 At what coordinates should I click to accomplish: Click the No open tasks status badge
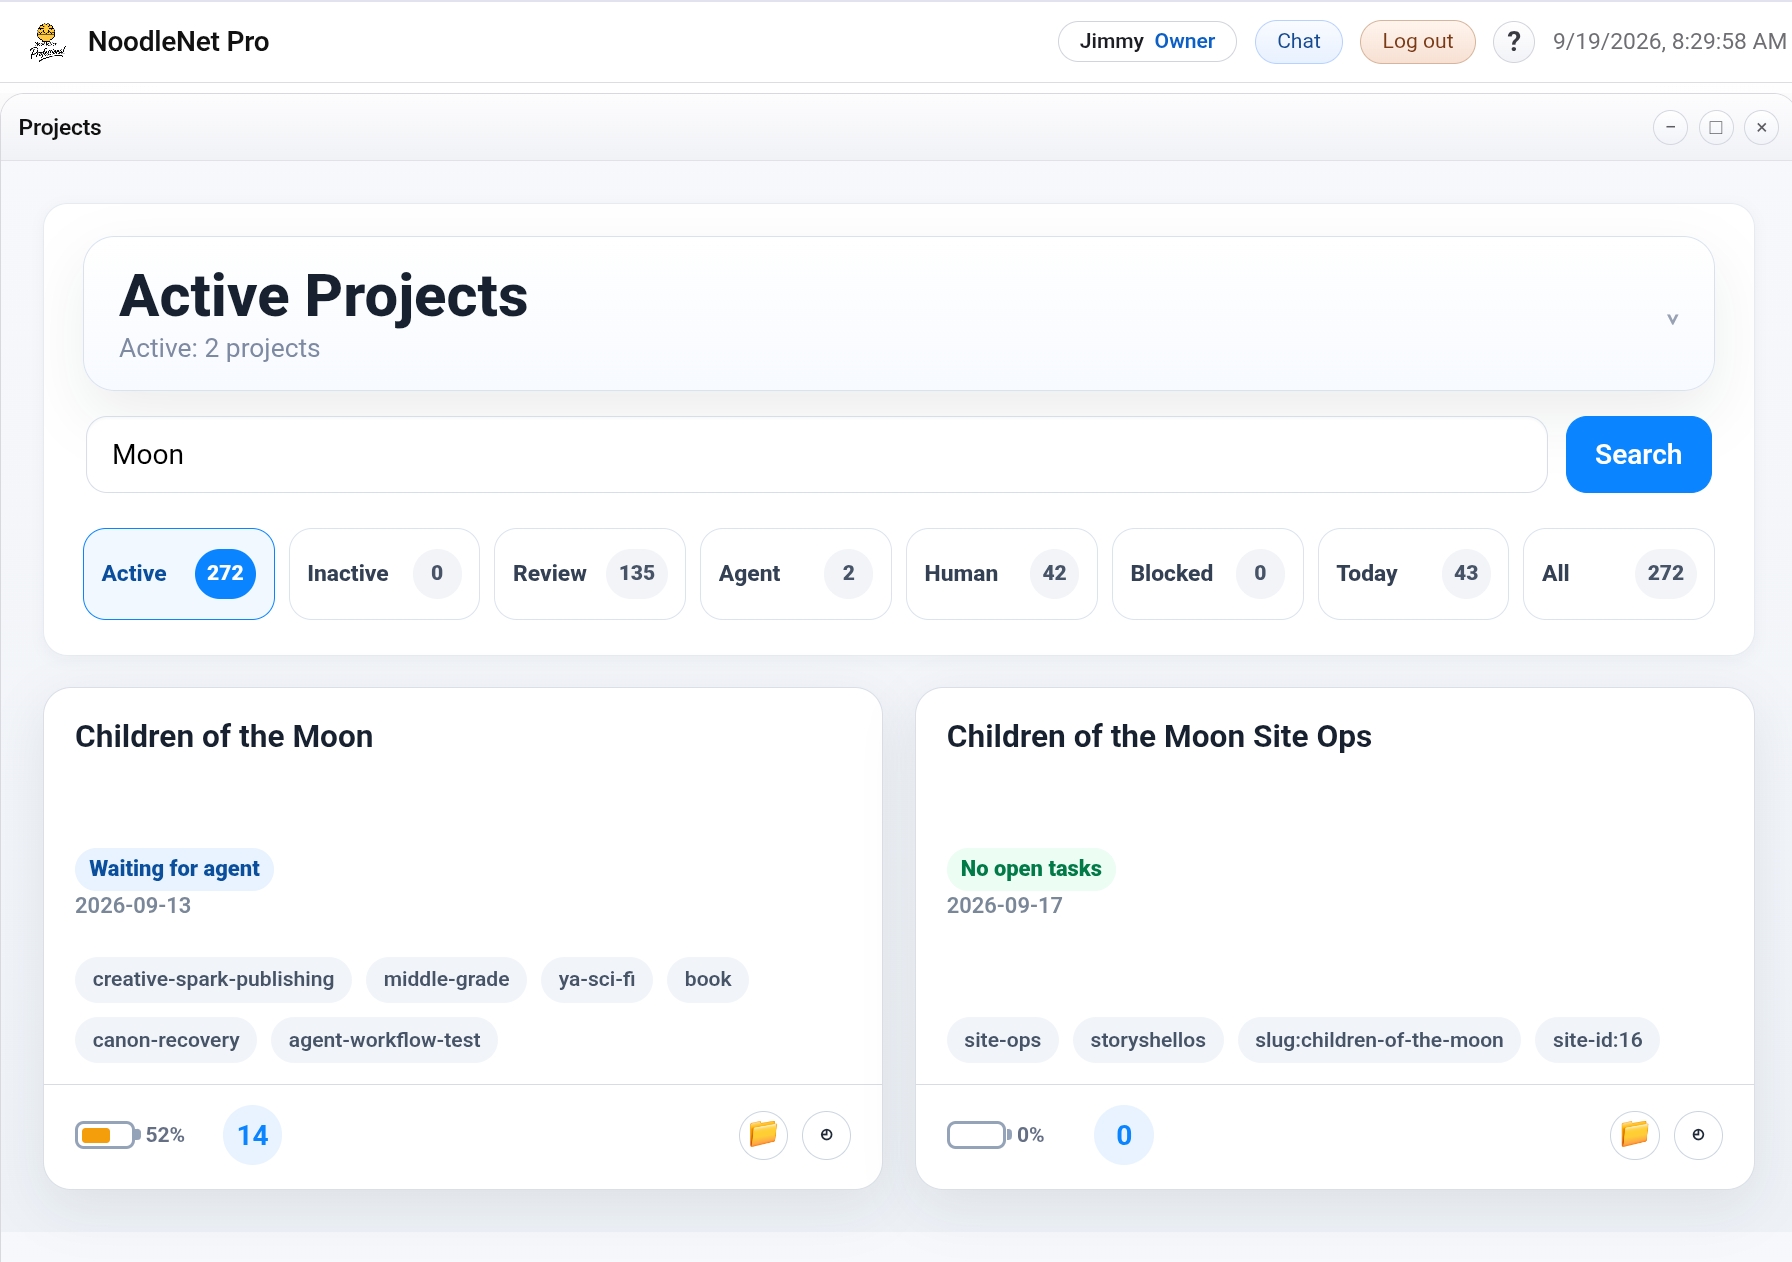pos(1031,869)
